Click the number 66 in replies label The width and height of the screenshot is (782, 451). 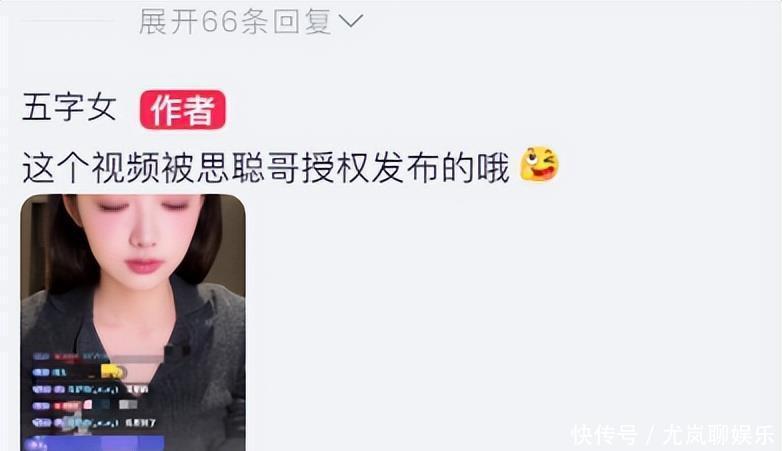[219, 21]
